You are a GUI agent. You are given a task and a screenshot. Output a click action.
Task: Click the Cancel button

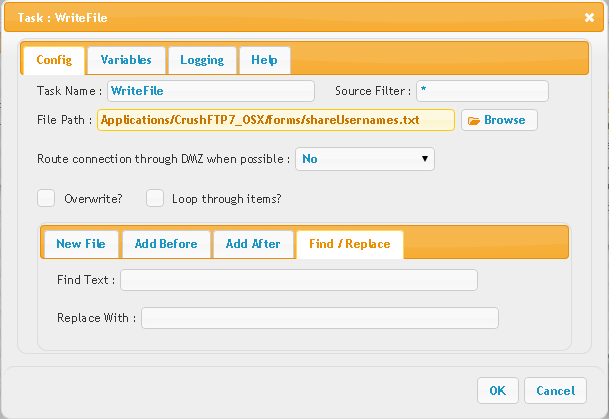click(x=555, y=391)
